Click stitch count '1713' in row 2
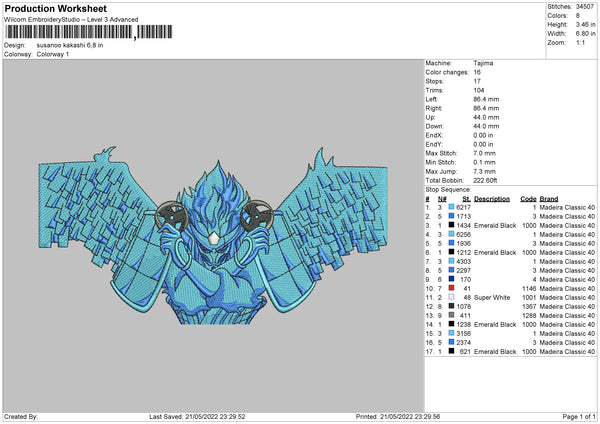Image resolution: width=600 pixels, height=424 pixels. [x=463, y=217]
